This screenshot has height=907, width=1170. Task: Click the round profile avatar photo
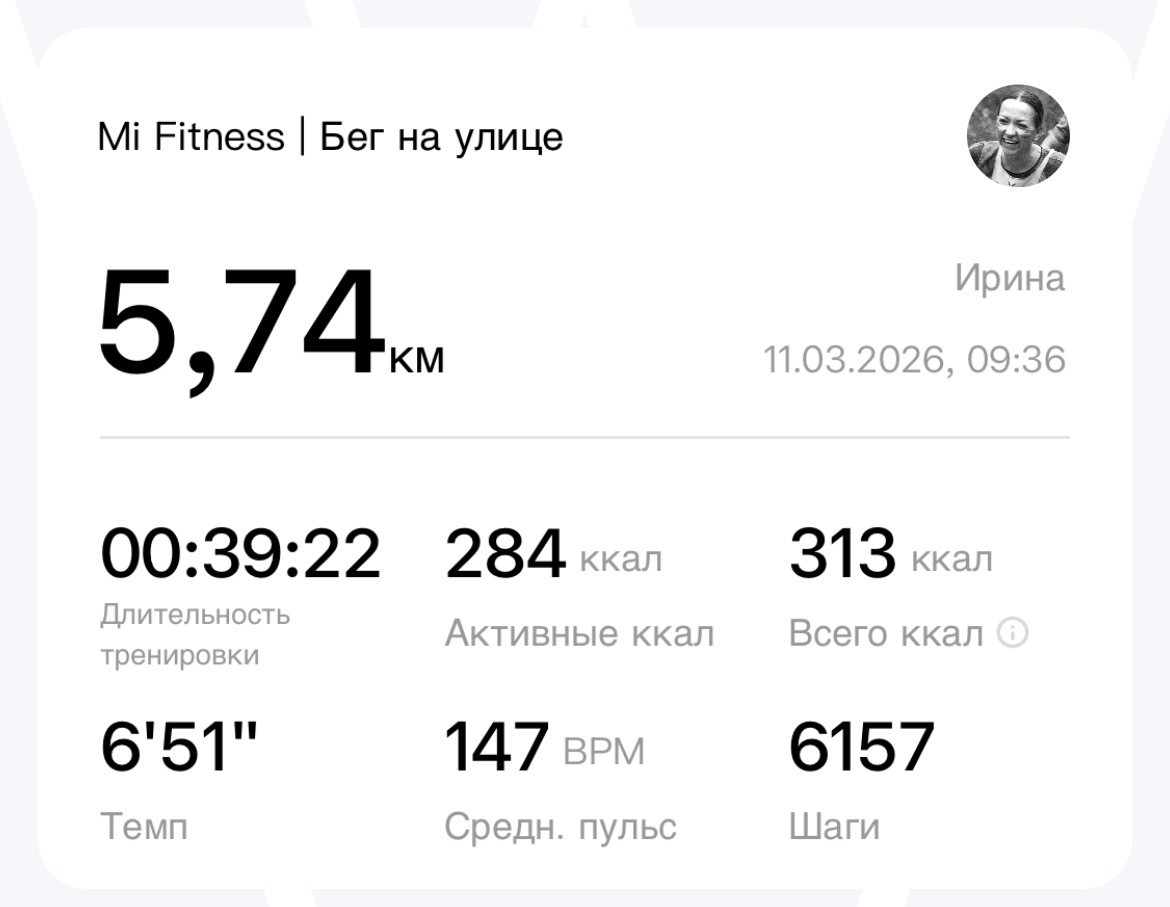coord(1018,136)
